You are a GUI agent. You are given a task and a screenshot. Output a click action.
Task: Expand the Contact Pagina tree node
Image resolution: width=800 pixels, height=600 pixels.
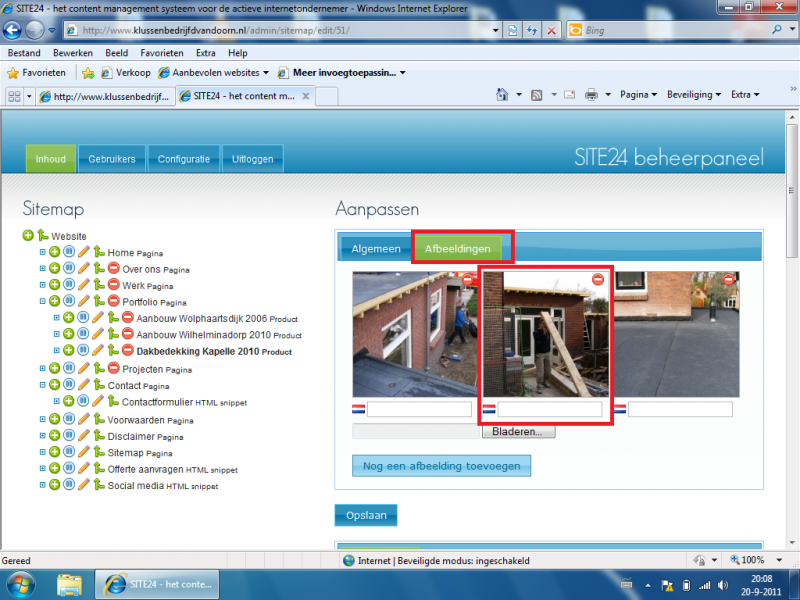42,385
